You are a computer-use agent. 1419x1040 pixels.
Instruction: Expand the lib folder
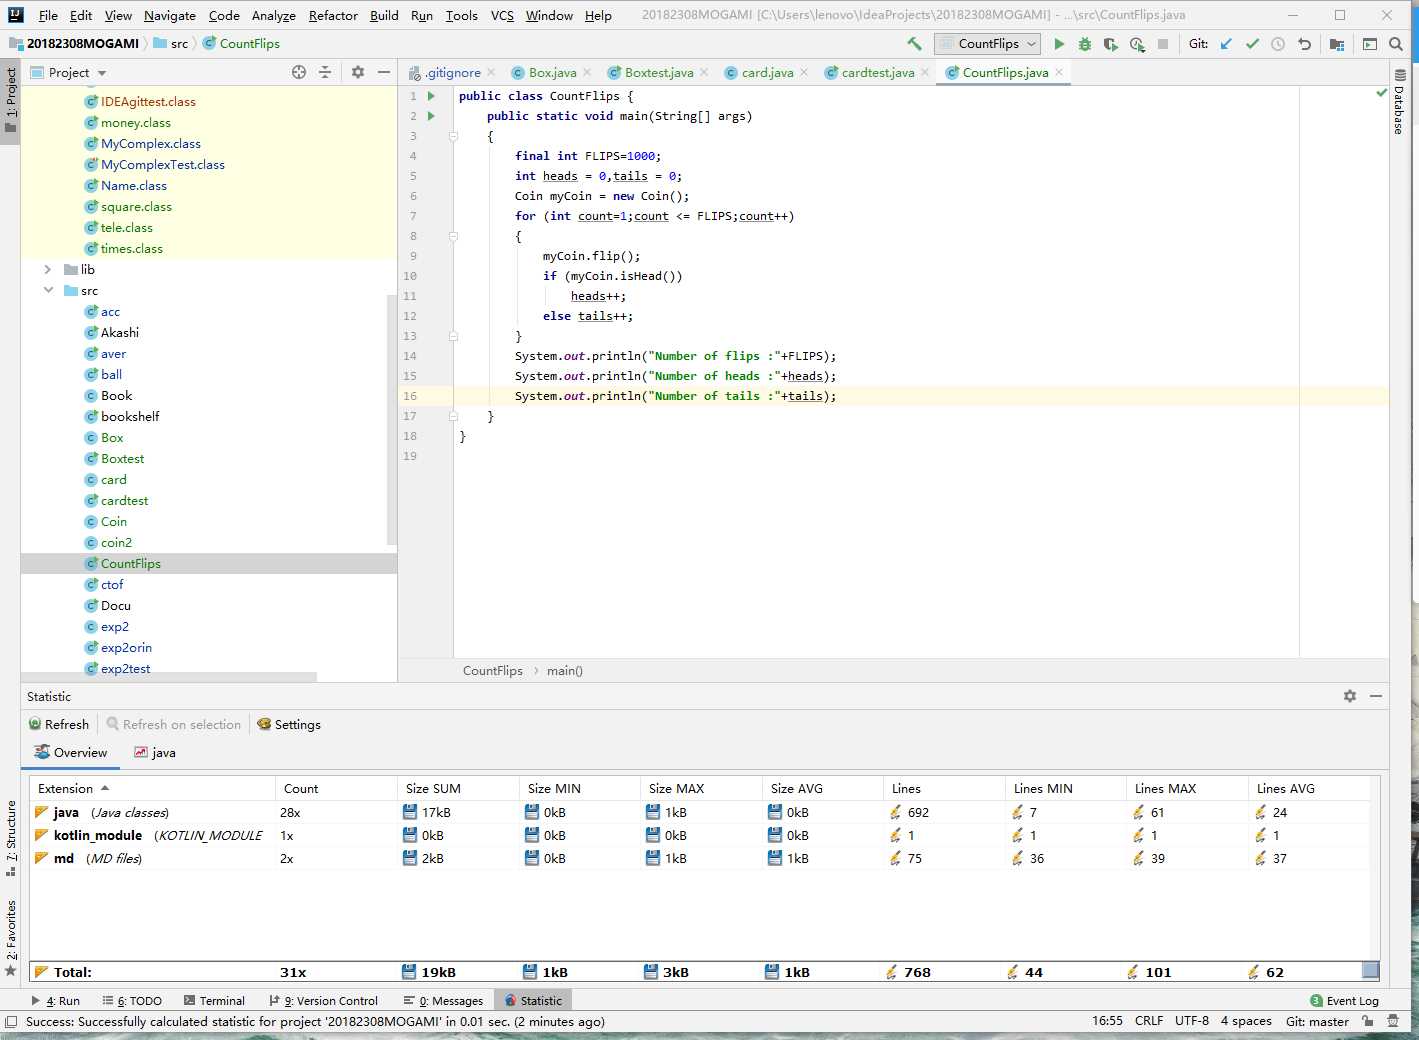[x=47, y=270]
